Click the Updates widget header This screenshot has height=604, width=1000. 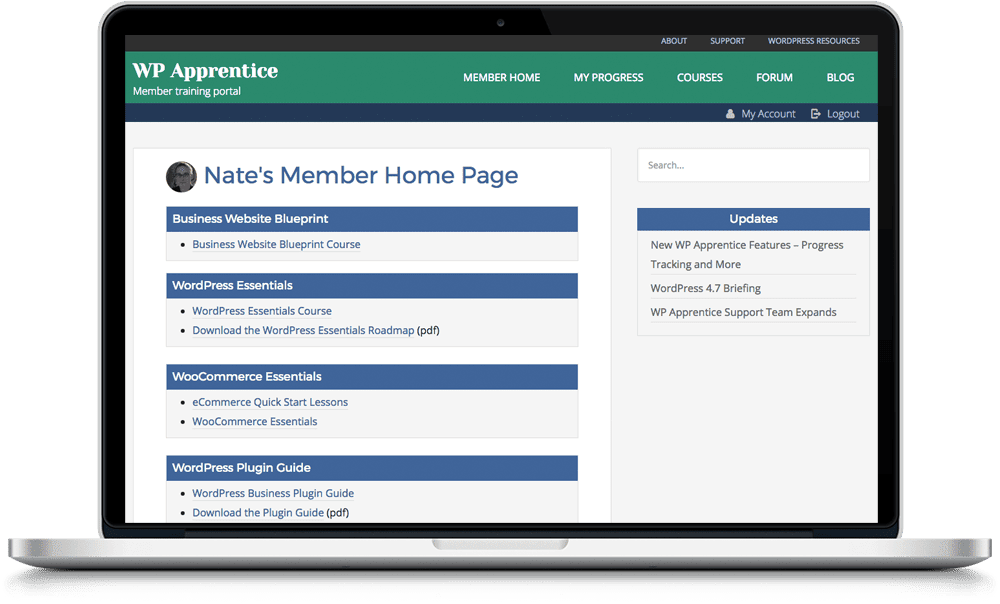pos(753,219)
